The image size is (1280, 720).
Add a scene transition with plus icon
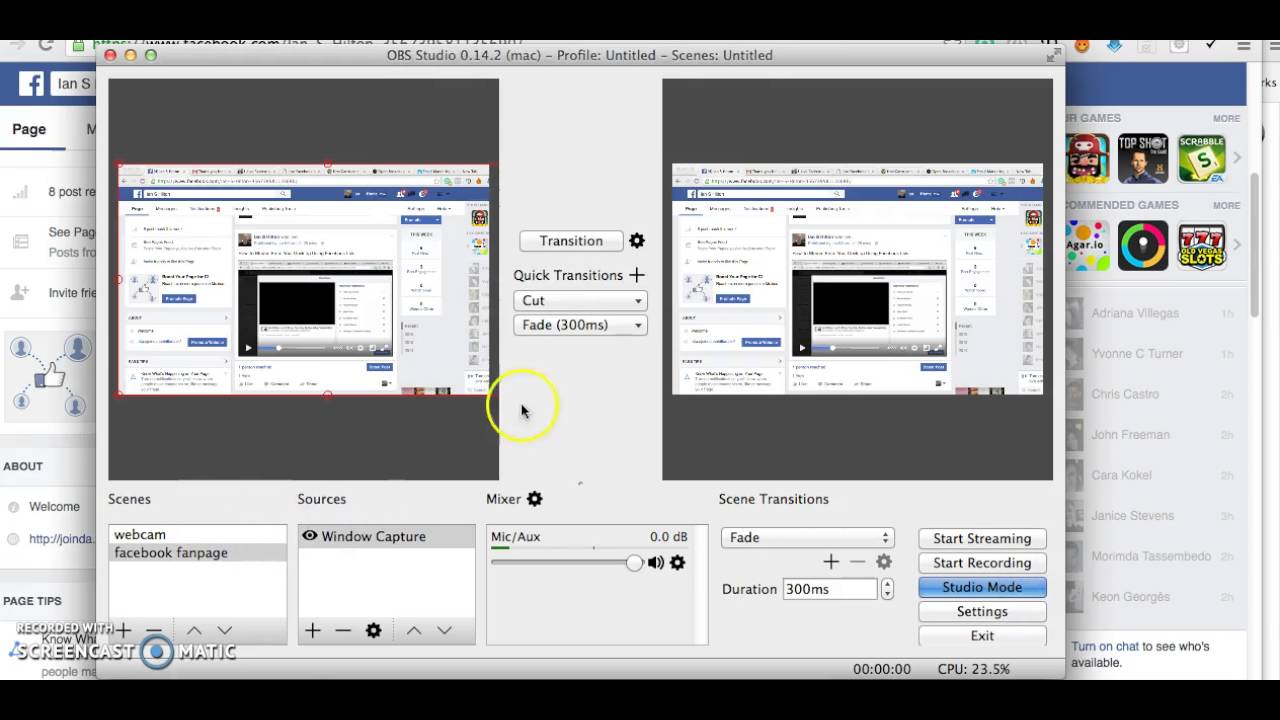[x=829, y=562]
